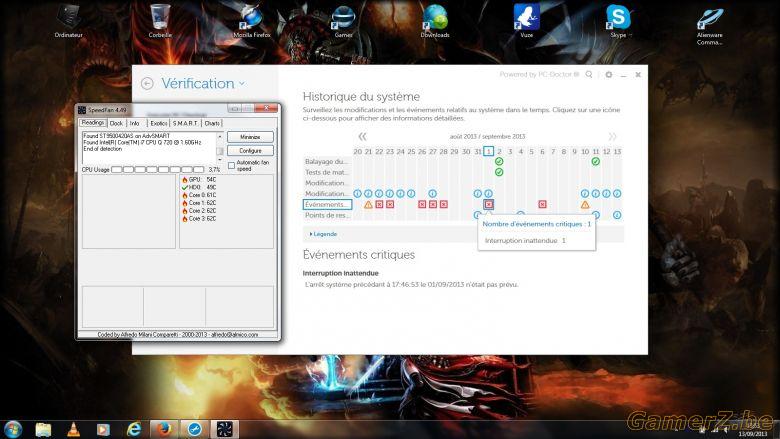Select the Points de res... row label

[326, 215]
